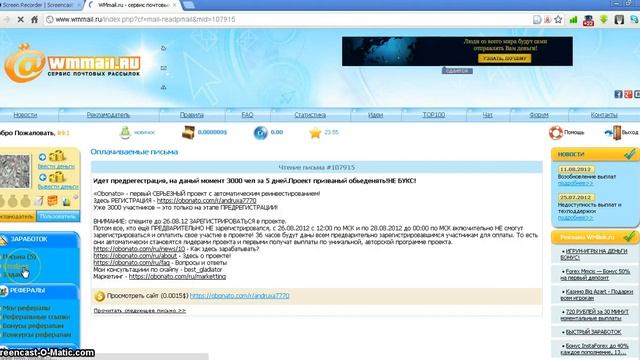Open Письма (9) in Заработок sidebar
The image size is (640, 360).
[x=19, y=257]
